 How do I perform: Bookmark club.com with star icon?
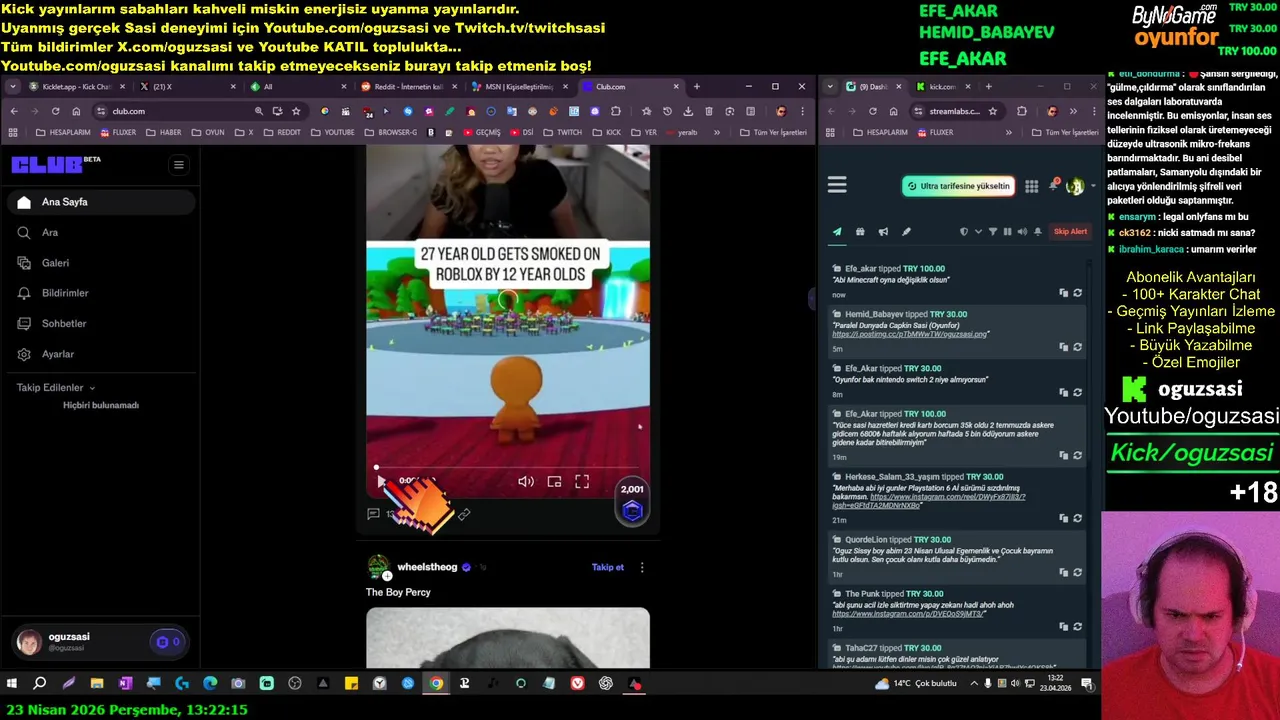click(x=296, y=111)
